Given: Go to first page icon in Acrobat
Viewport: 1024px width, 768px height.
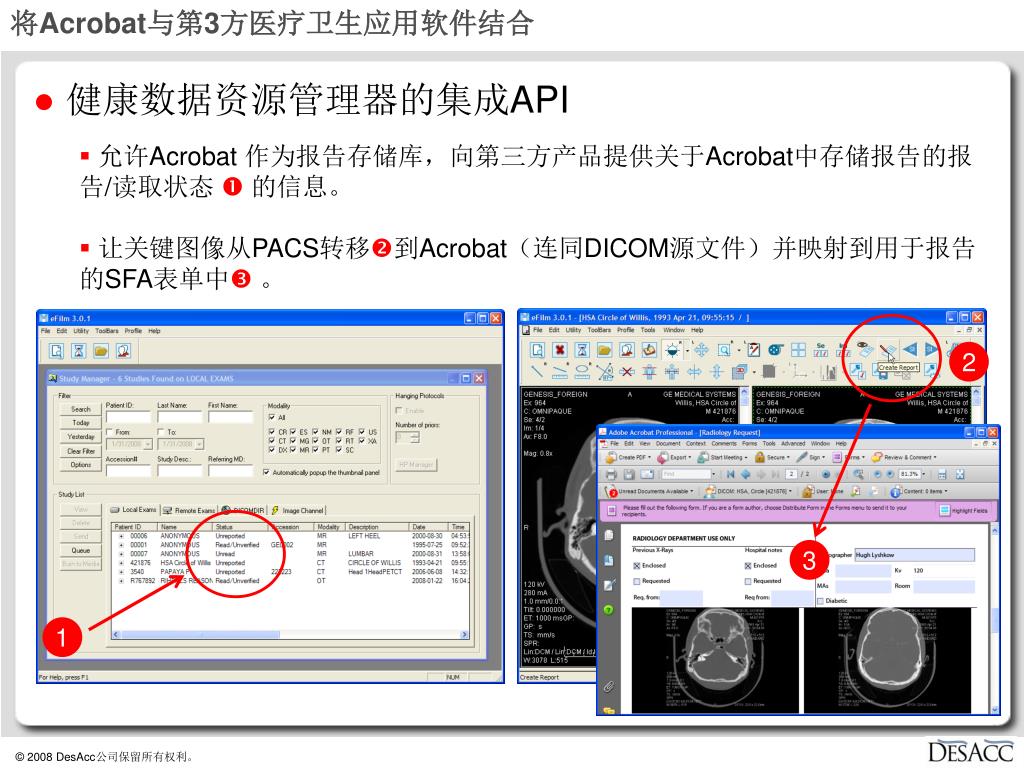Looking at the screenshot, I should tap(730, 474).
